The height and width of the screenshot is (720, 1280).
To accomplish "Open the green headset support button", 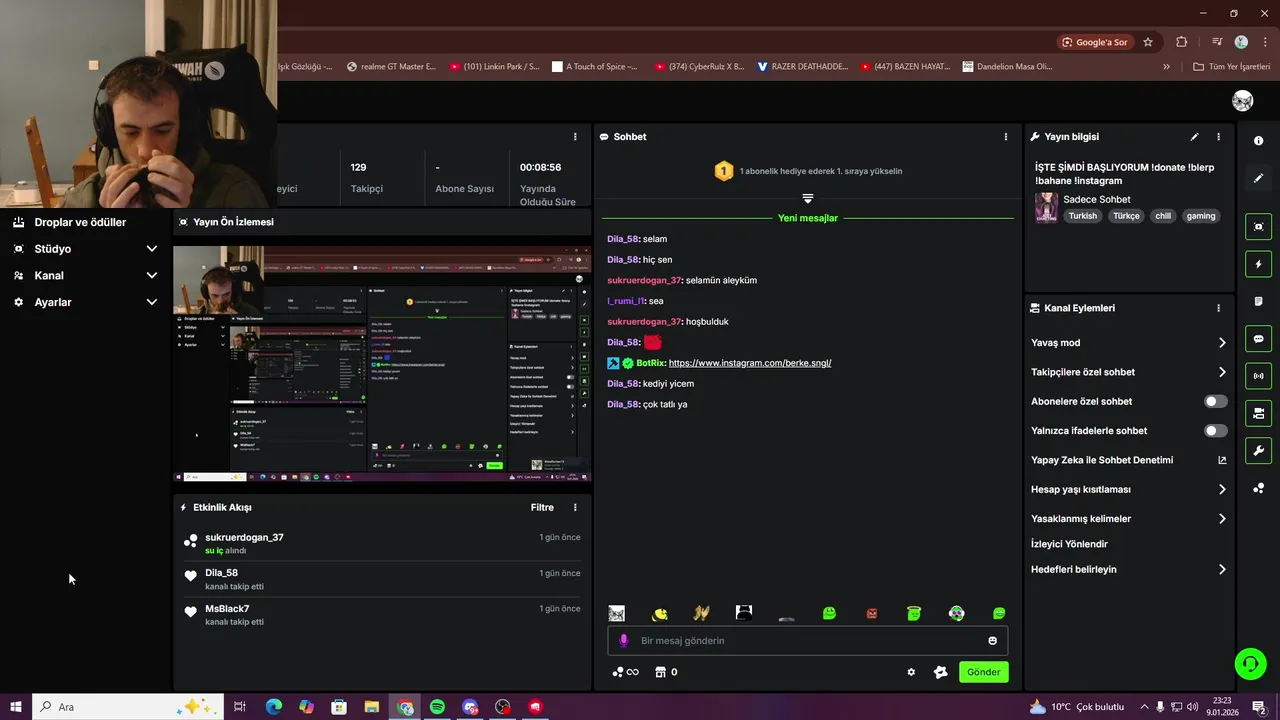I will click(x=1250, y=663).
